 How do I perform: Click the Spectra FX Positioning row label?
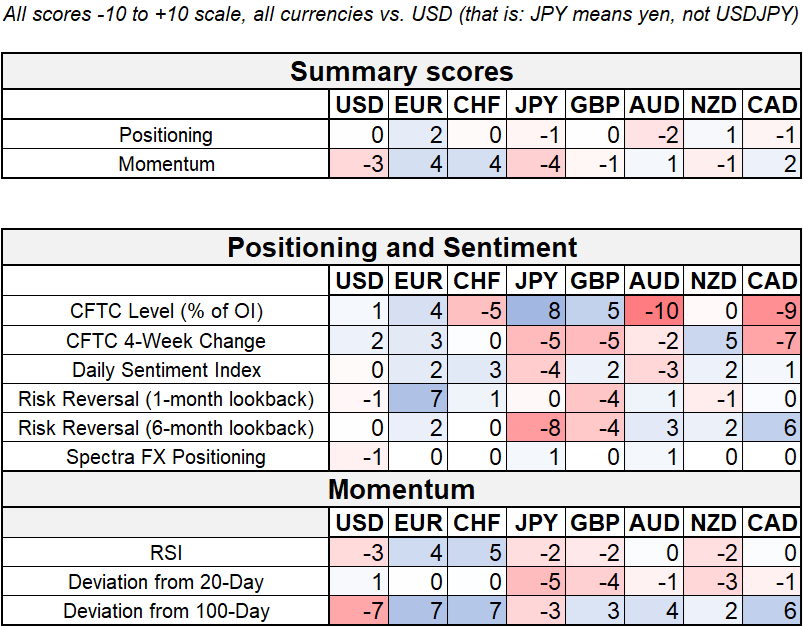pyautogui.click(x=167, y=457)
